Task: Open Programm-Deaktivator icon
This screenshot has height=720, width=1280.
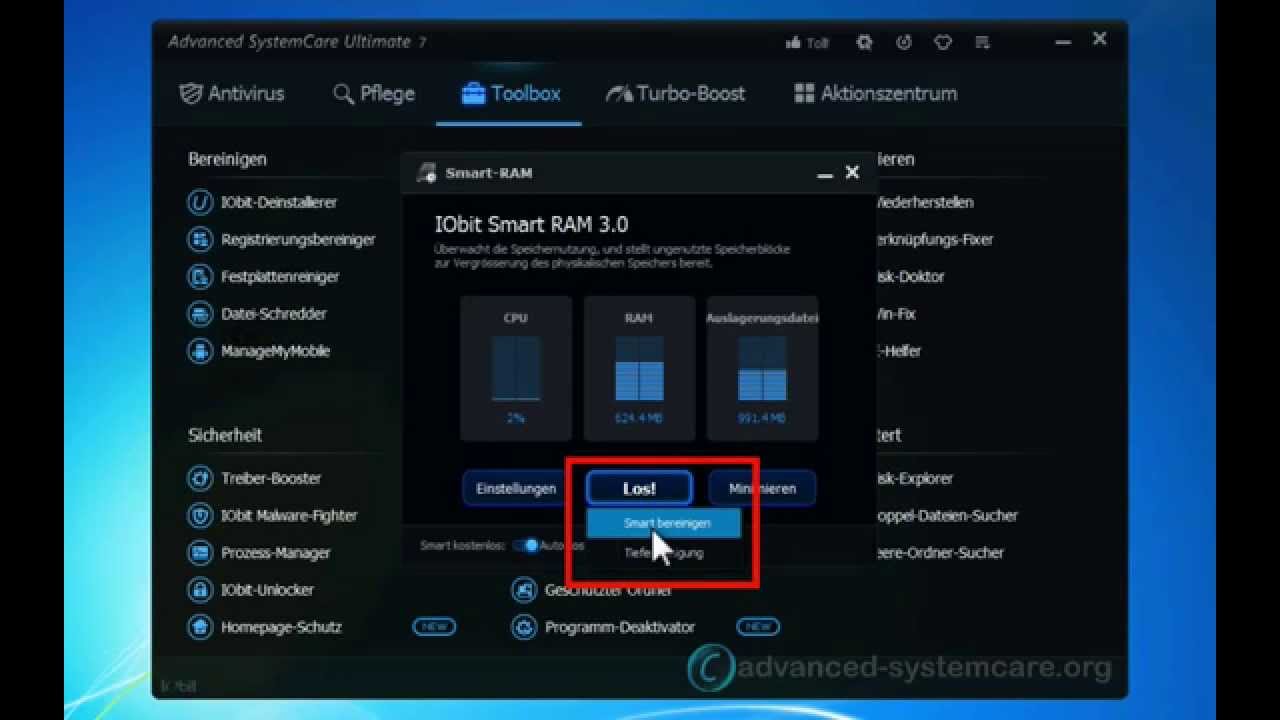Action: (x=524, y=627)
